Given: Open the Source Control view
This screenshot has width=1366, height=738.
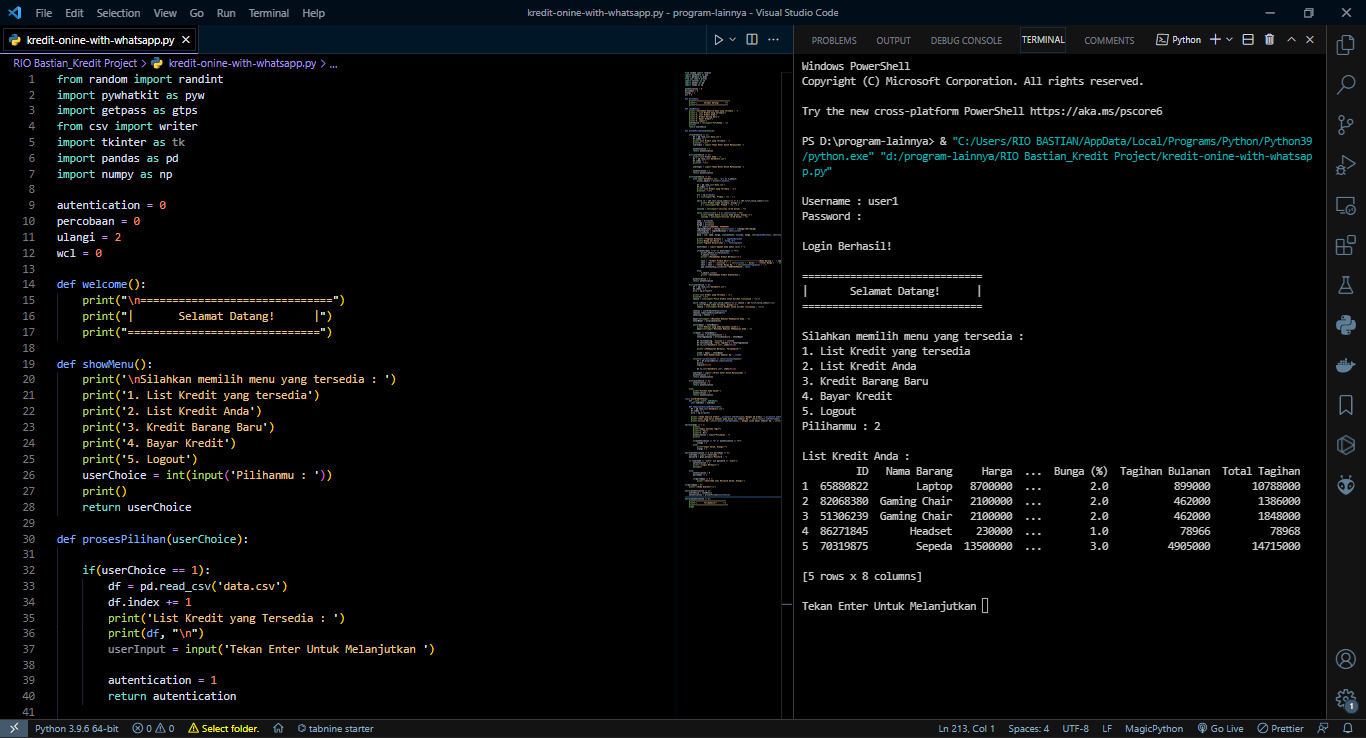Looking at the screenshot, I should 1345,125.
